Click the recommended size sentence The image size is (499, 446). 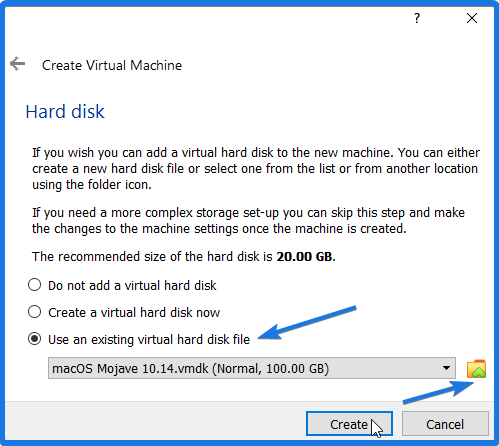point(184,257)
